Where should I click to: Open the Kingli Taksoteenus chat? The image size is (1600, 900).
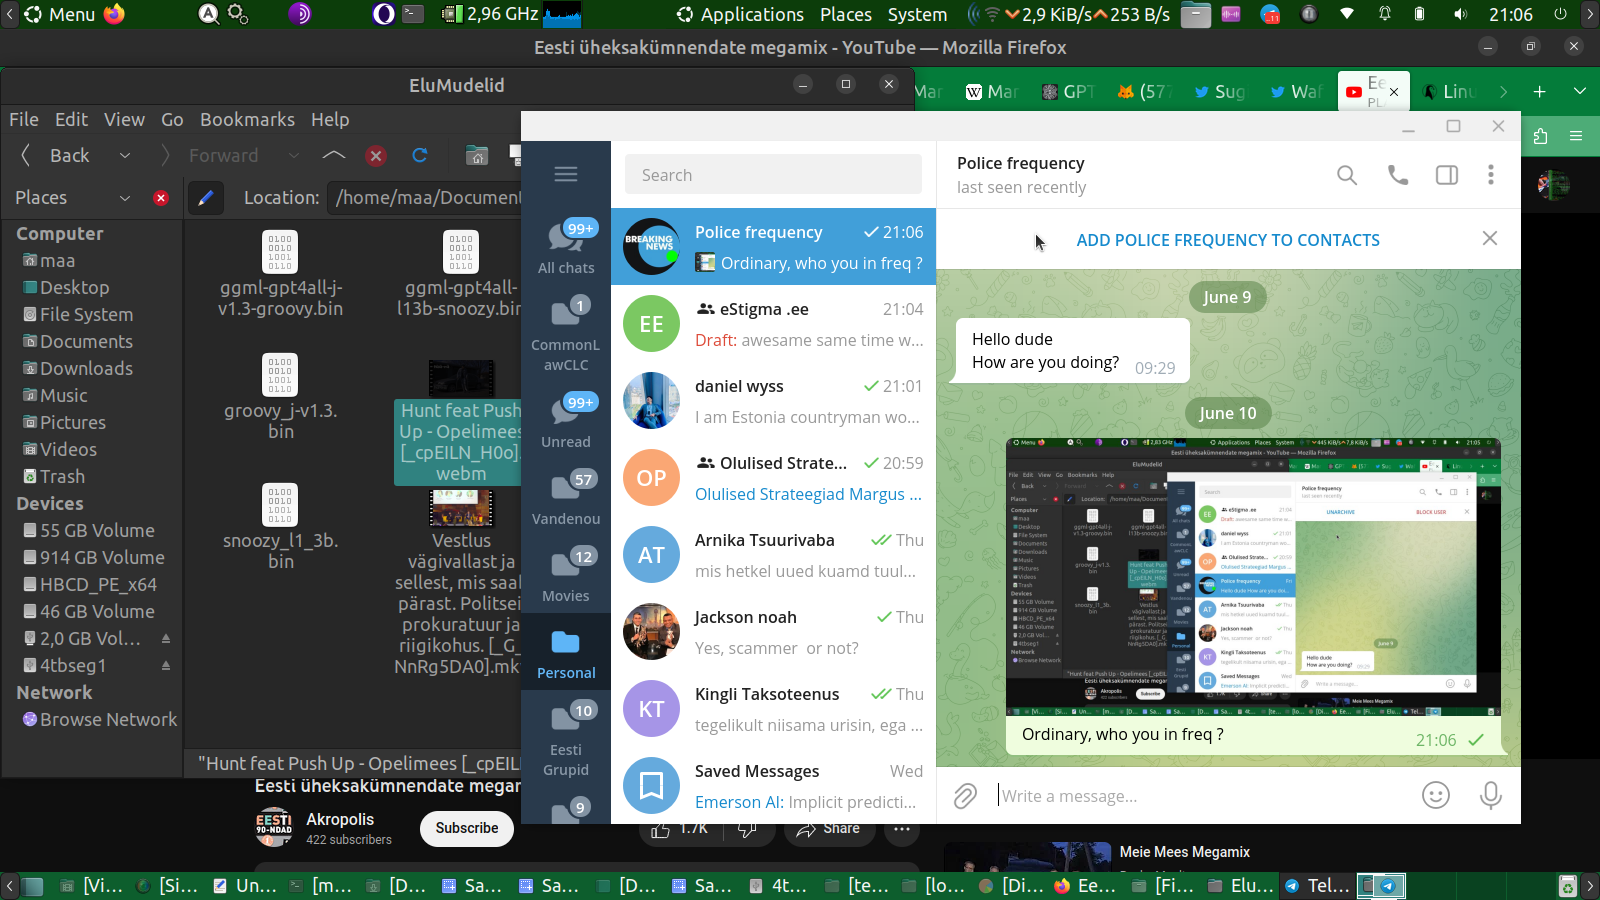[773, 709]
